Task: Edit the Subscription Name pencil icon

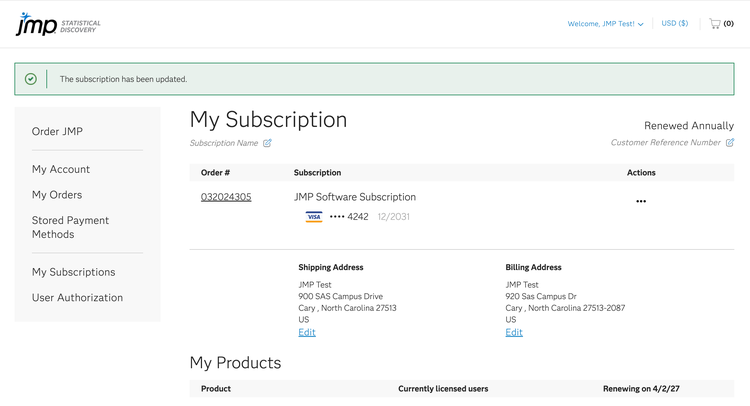Action: (x=267, y=143)
